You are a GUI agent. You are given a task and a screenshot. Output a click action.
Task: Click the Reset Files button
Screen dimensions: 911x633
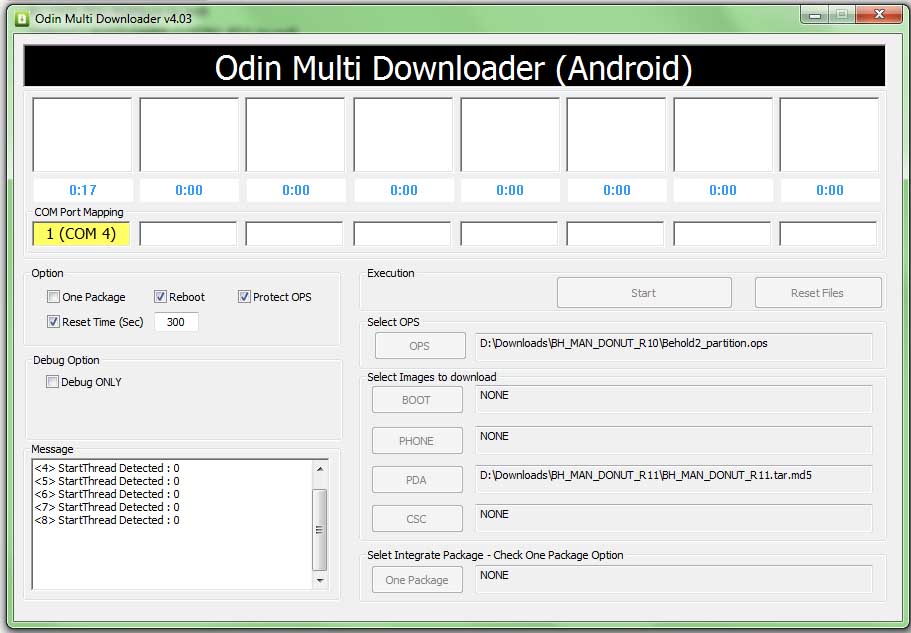point(817,293)
